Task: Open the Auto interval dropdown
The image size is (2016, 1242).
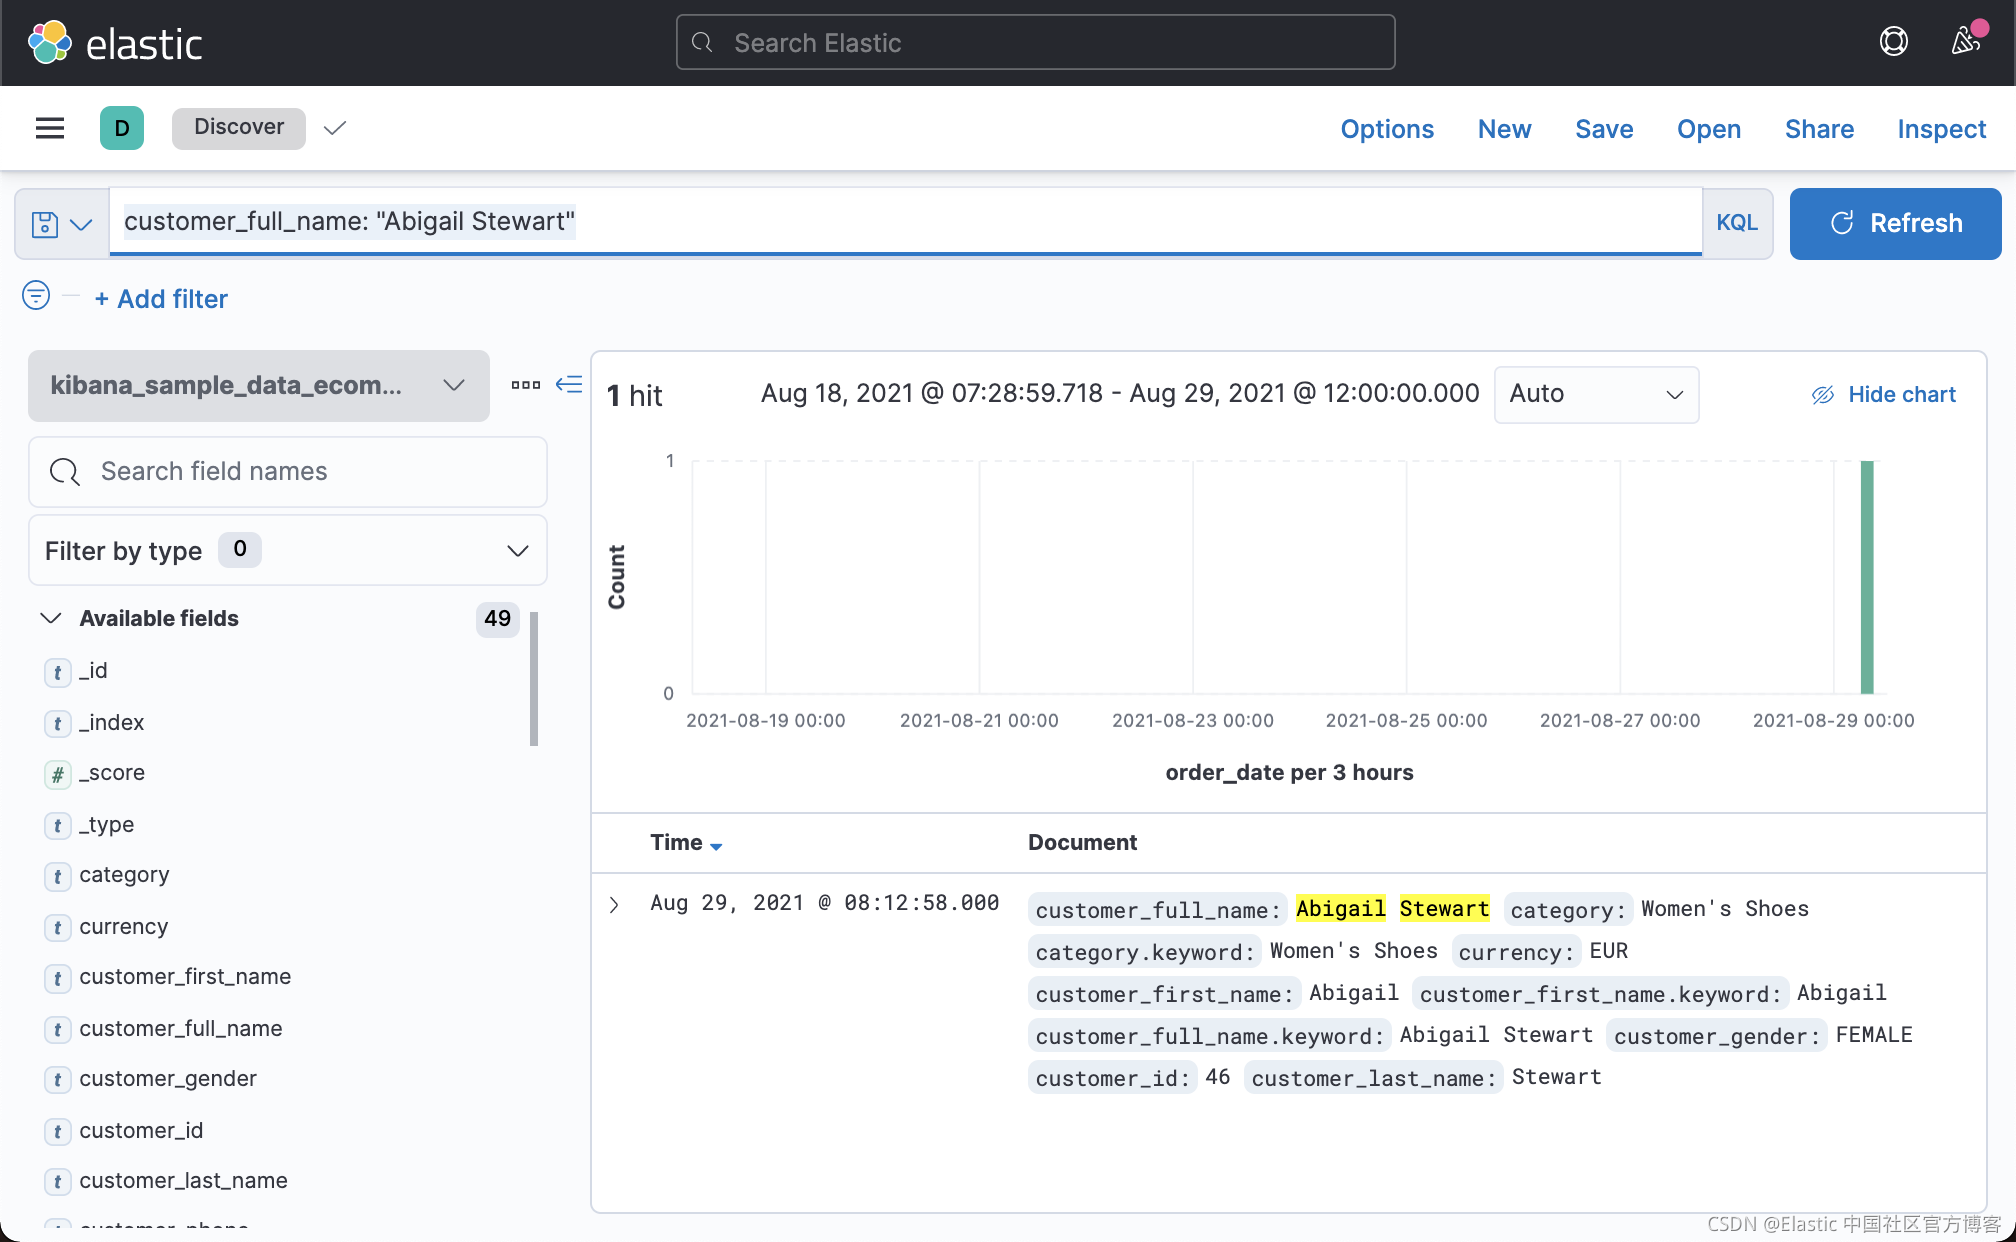Action: [x=1595, y=394]
